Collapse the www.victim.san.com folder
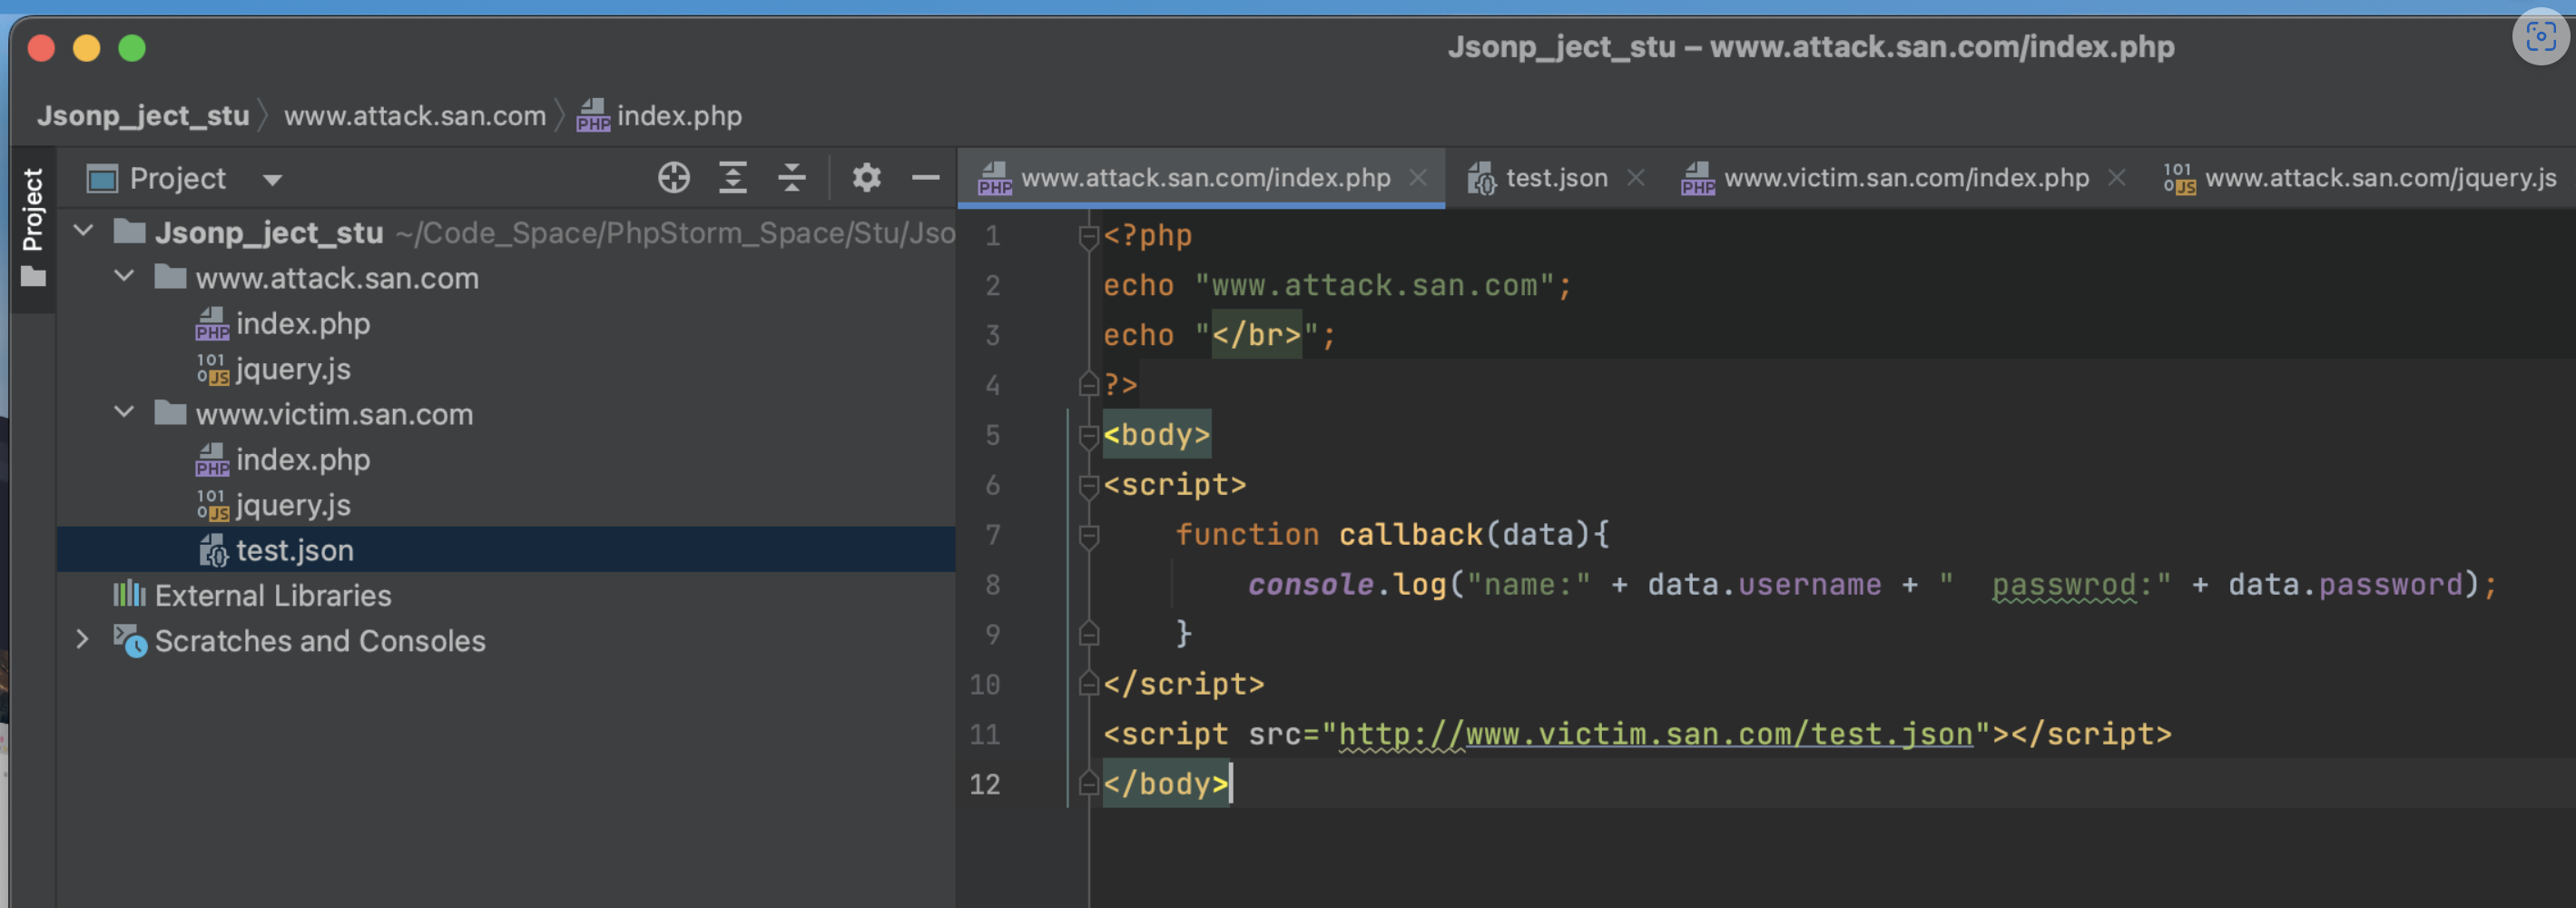The width and height of the screenshot is (2576, 908). tap(124, 412)
